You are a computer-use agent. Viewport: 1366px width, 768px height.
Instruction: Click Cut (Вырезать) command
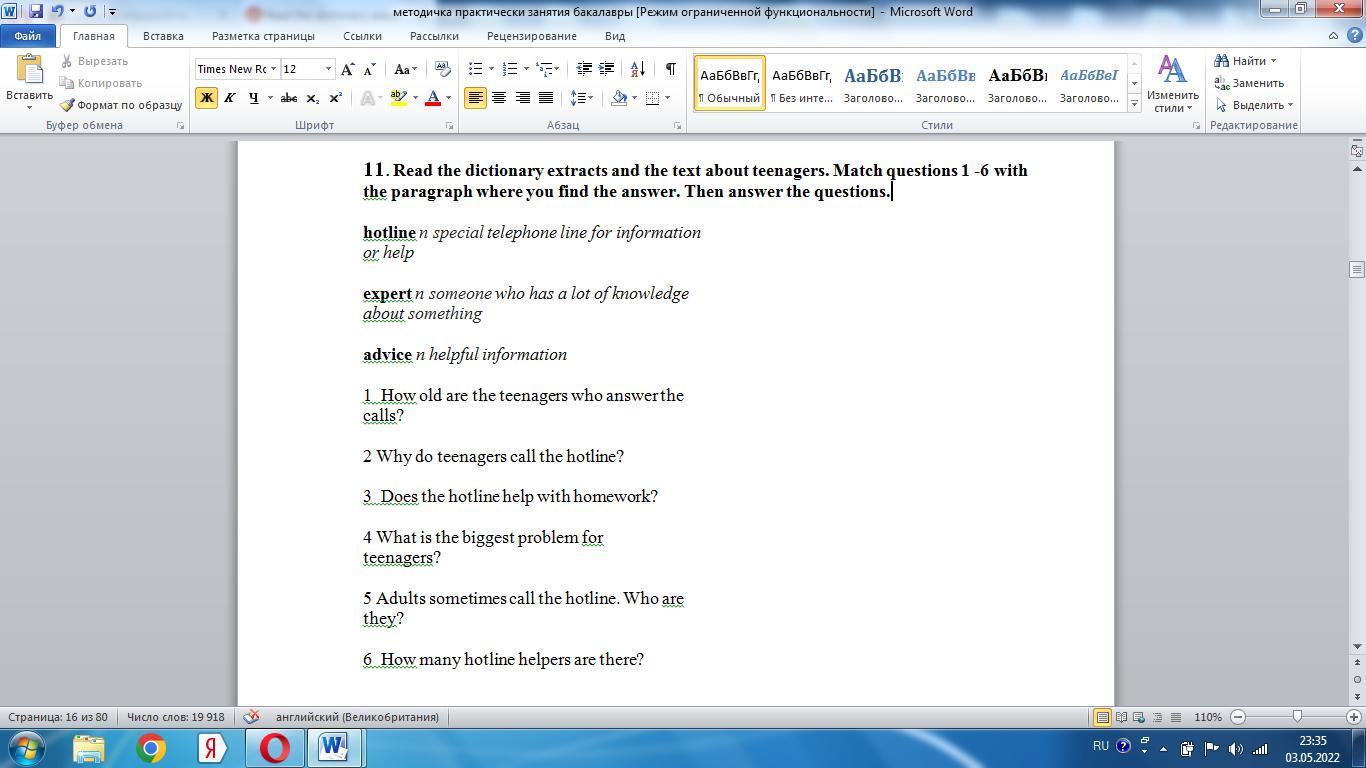pyautogui.click(x=95, y=61)
